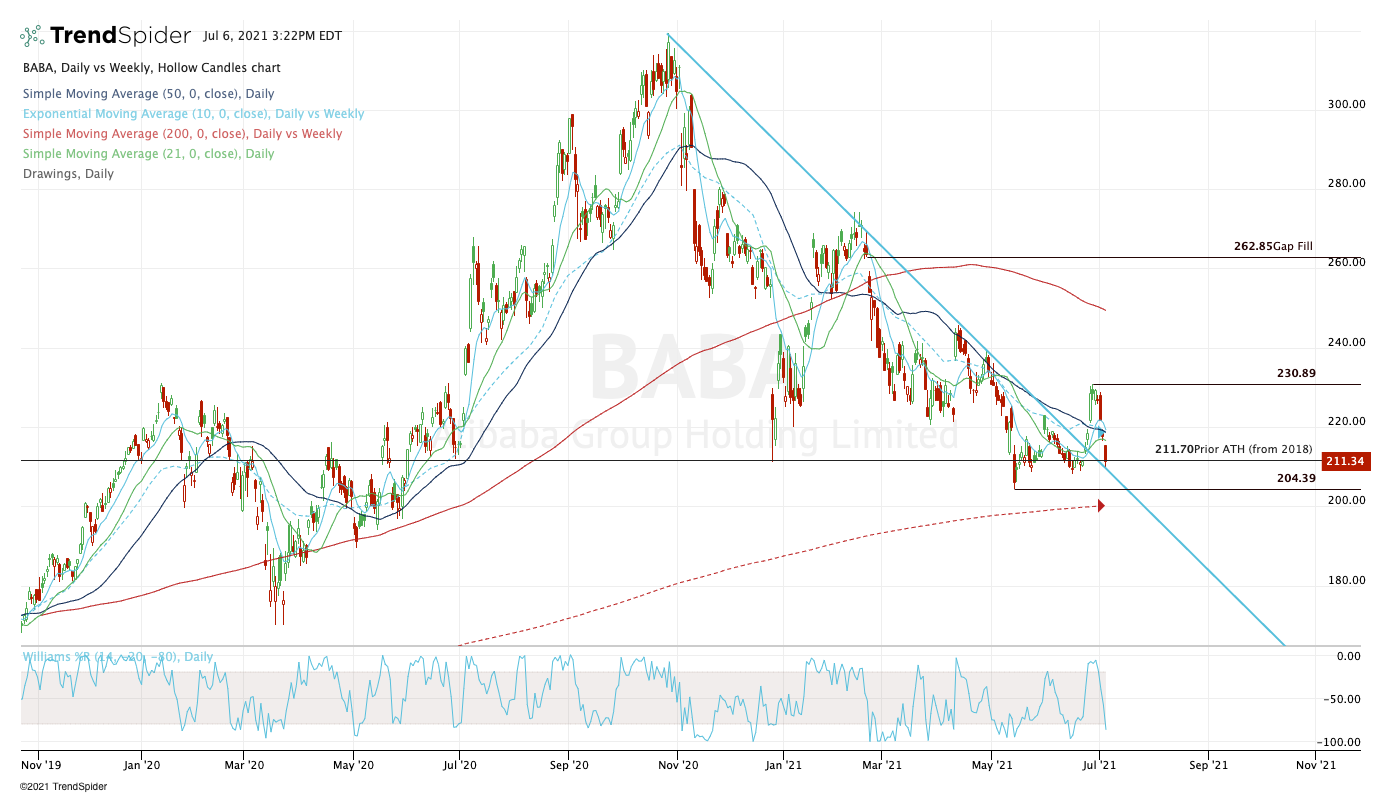Select the 262.85 Gap Fill annotation

tap(1273, 246)
